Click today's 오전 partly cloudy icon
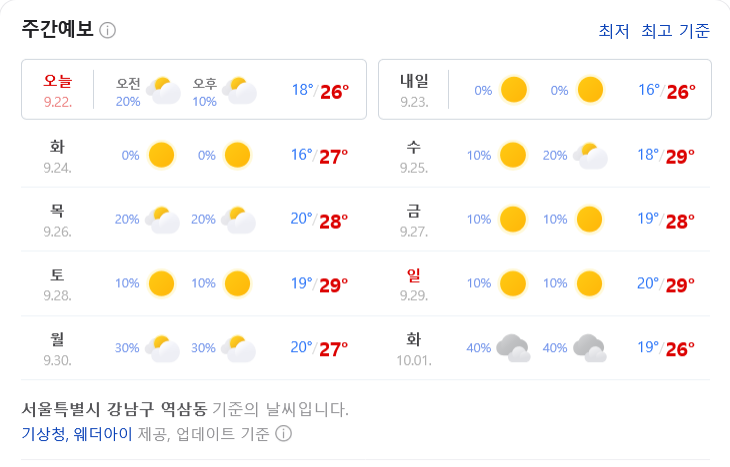This screenshot has width=730, height=467. pos(163,90)
